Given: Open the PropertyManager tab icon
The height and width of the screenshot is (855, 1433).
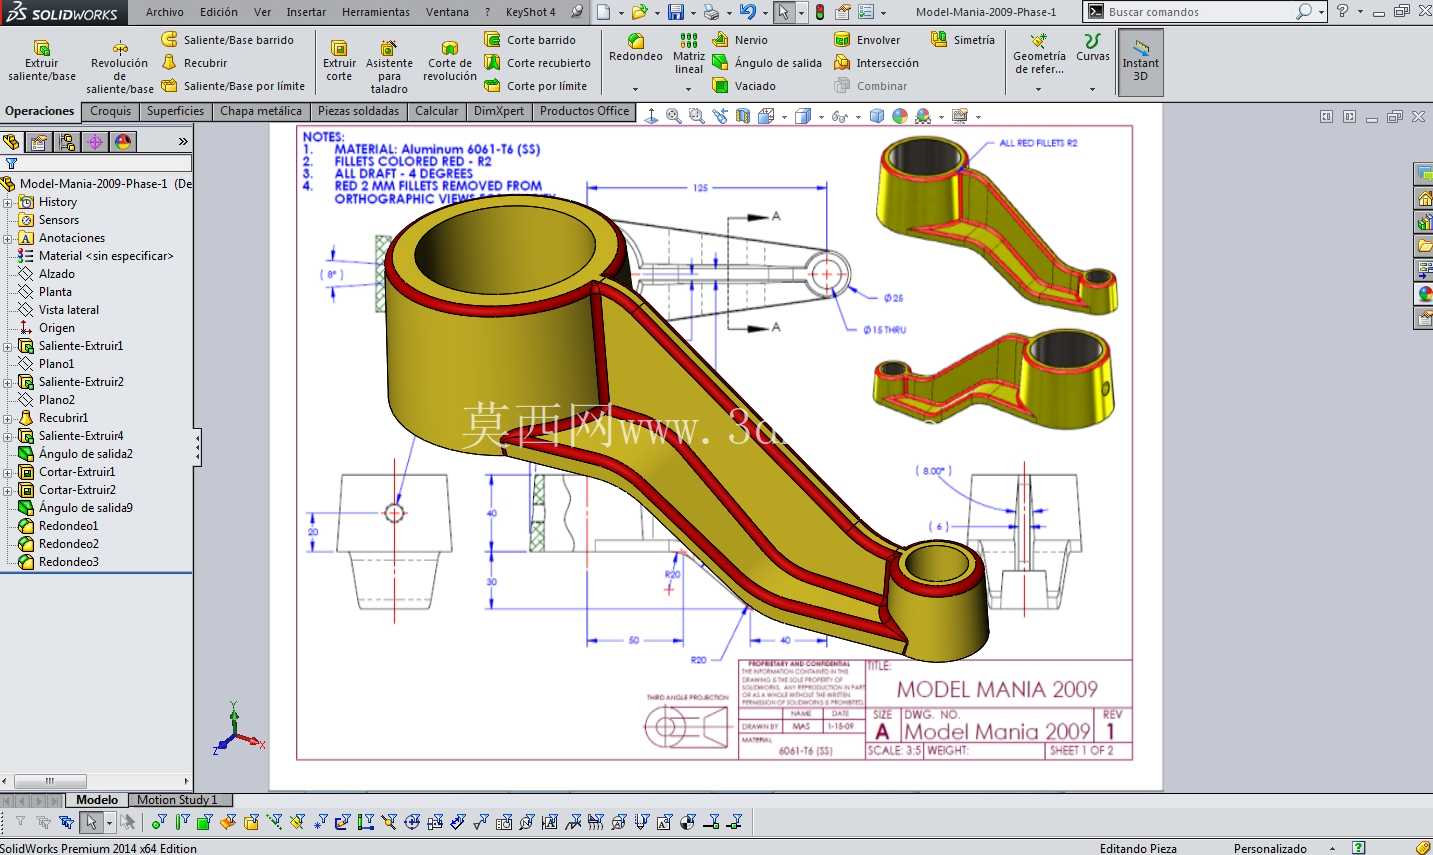Looking at the screenshot, I should tap(39, 142).
